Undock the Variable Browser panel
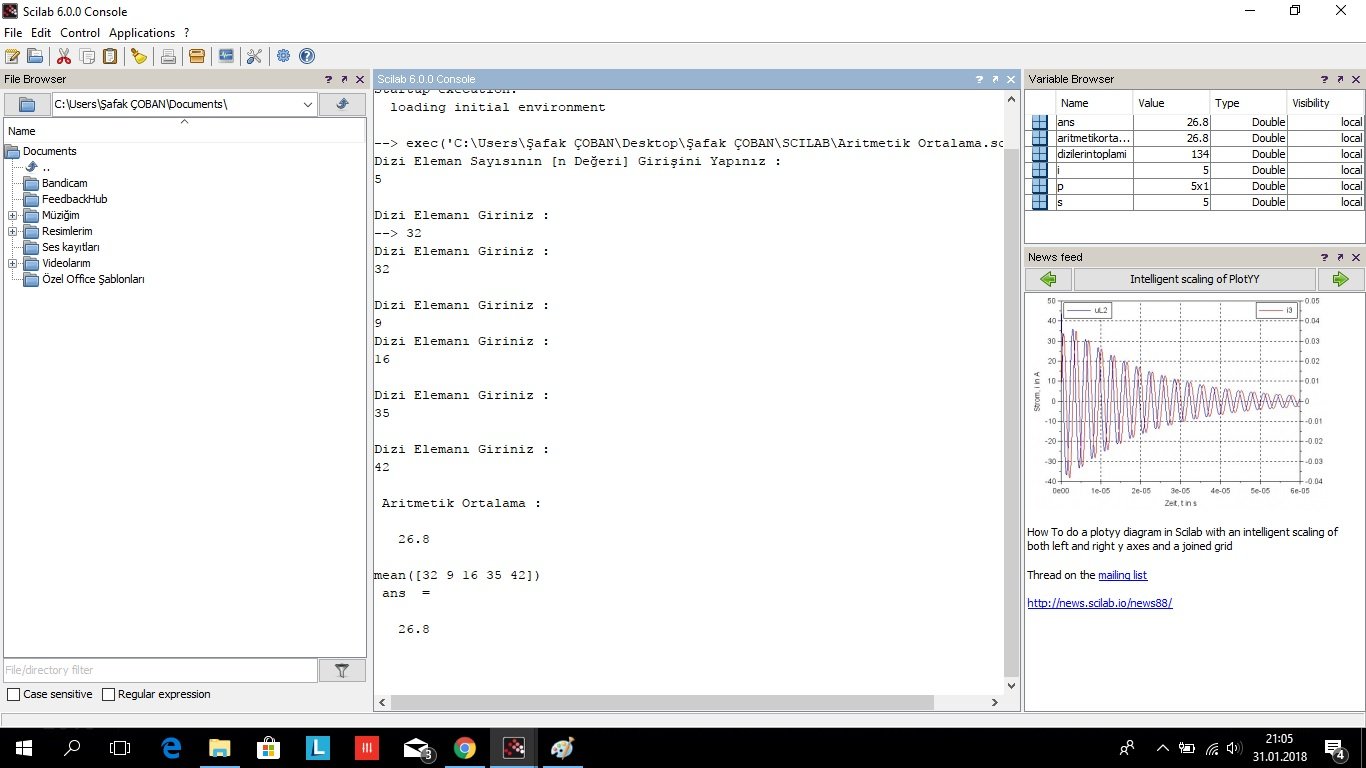 click(1341, 79)
